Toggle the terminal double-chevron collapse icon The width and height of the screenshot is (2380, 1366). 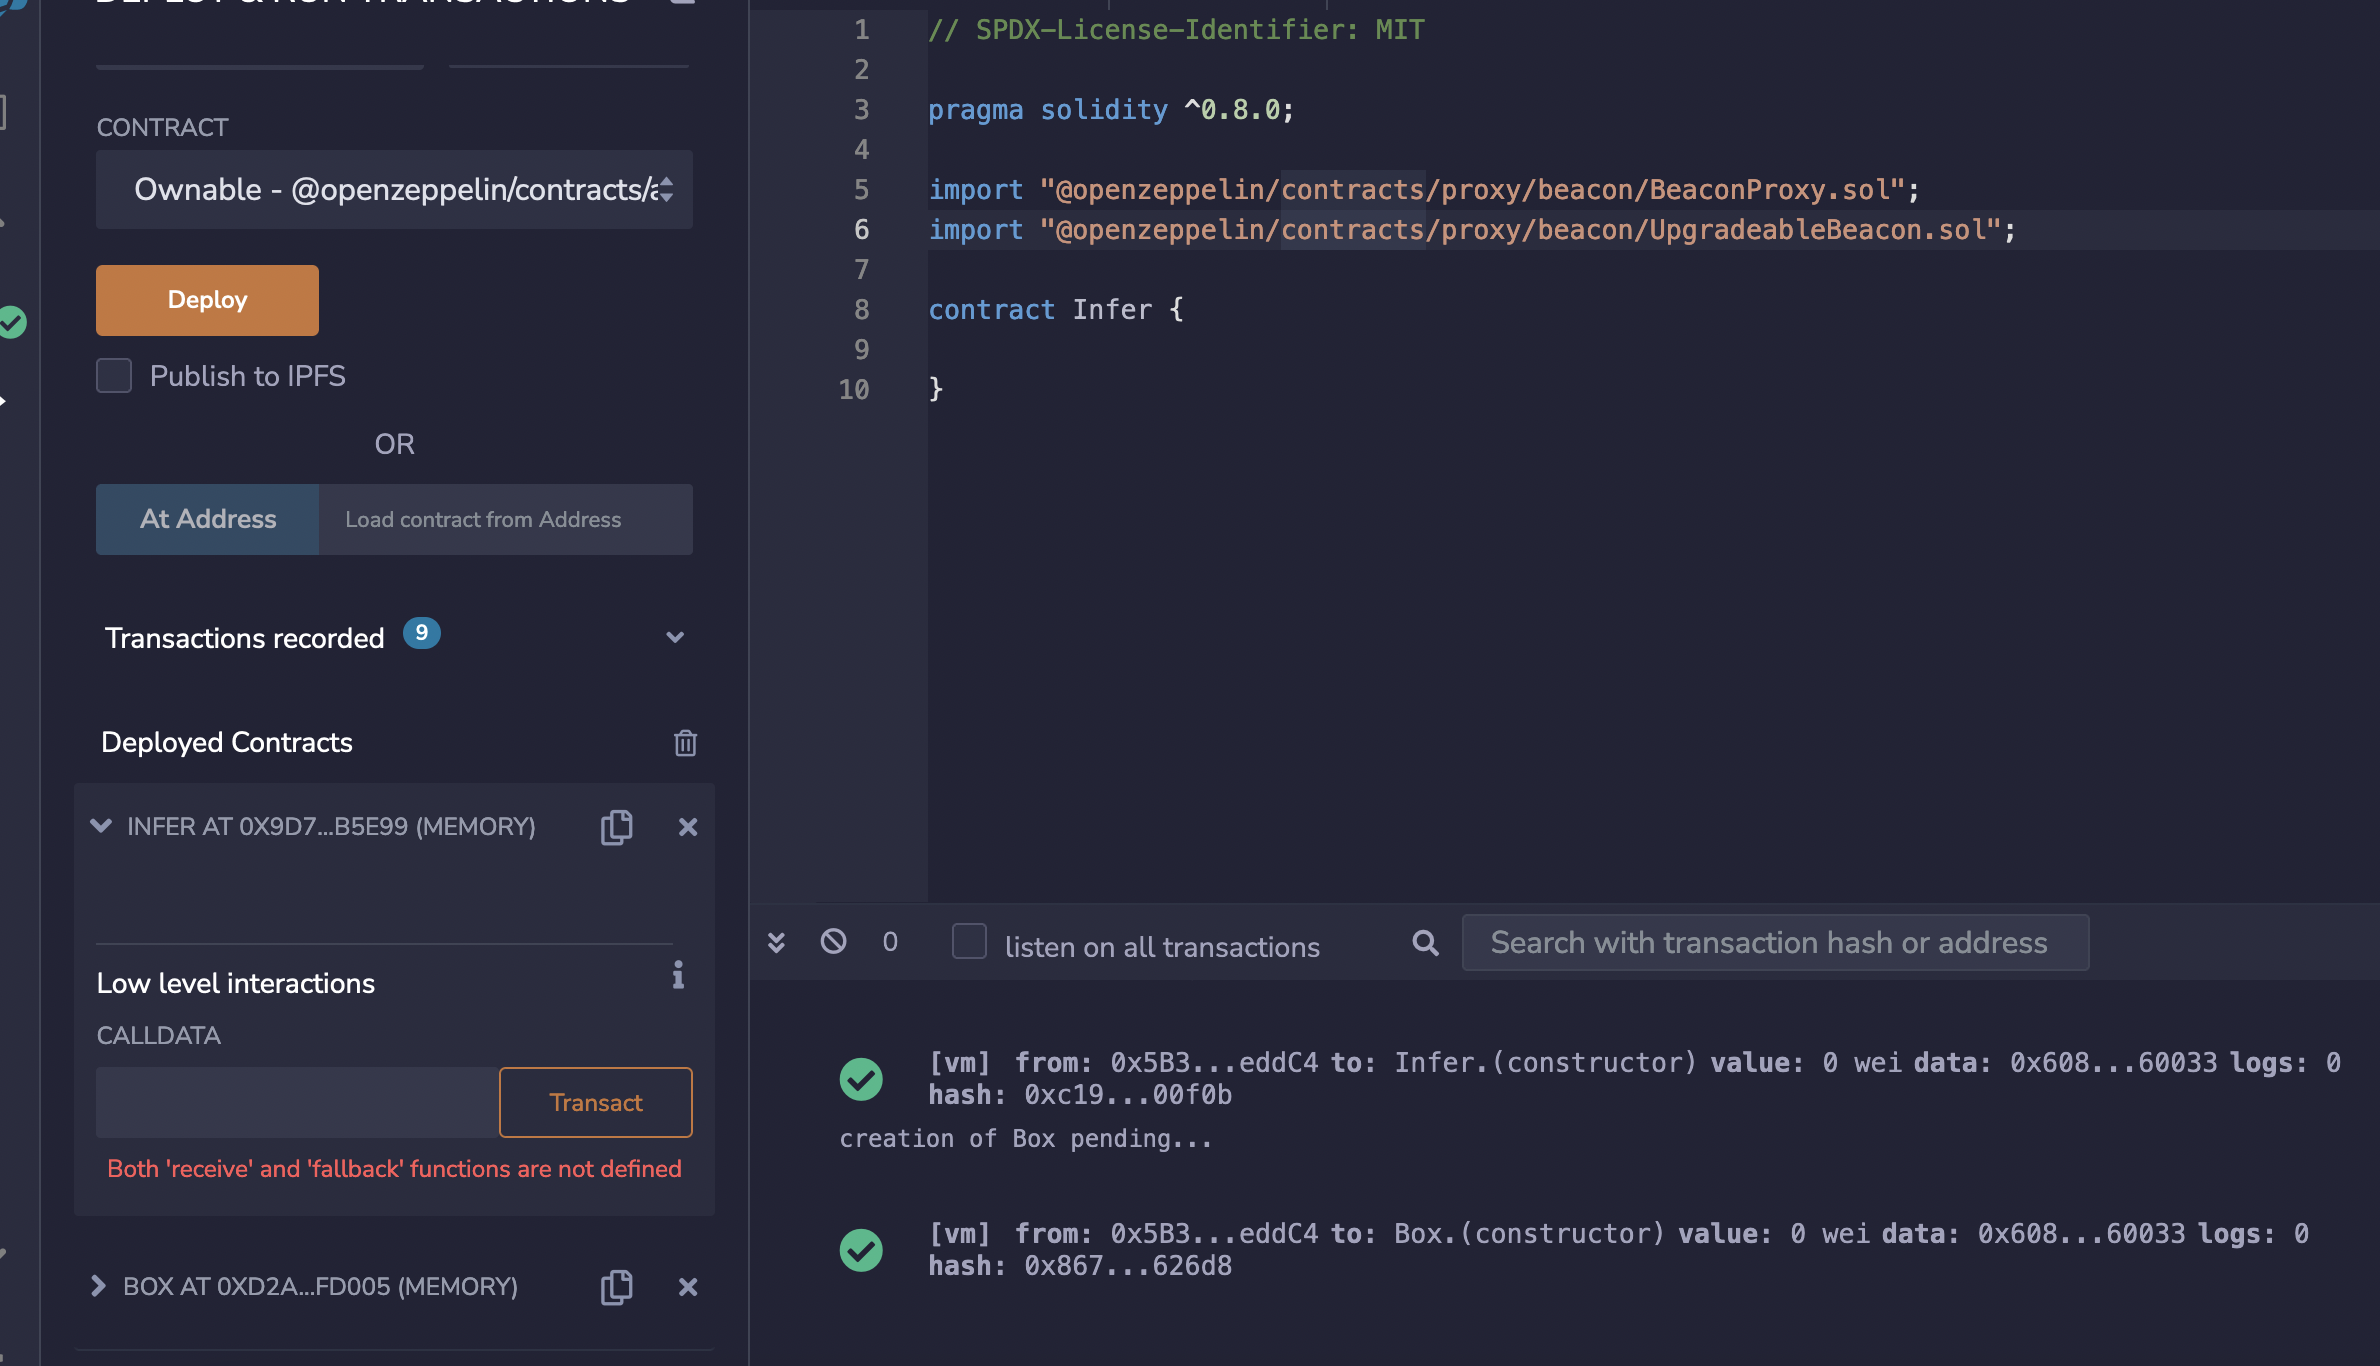(776, 942)
